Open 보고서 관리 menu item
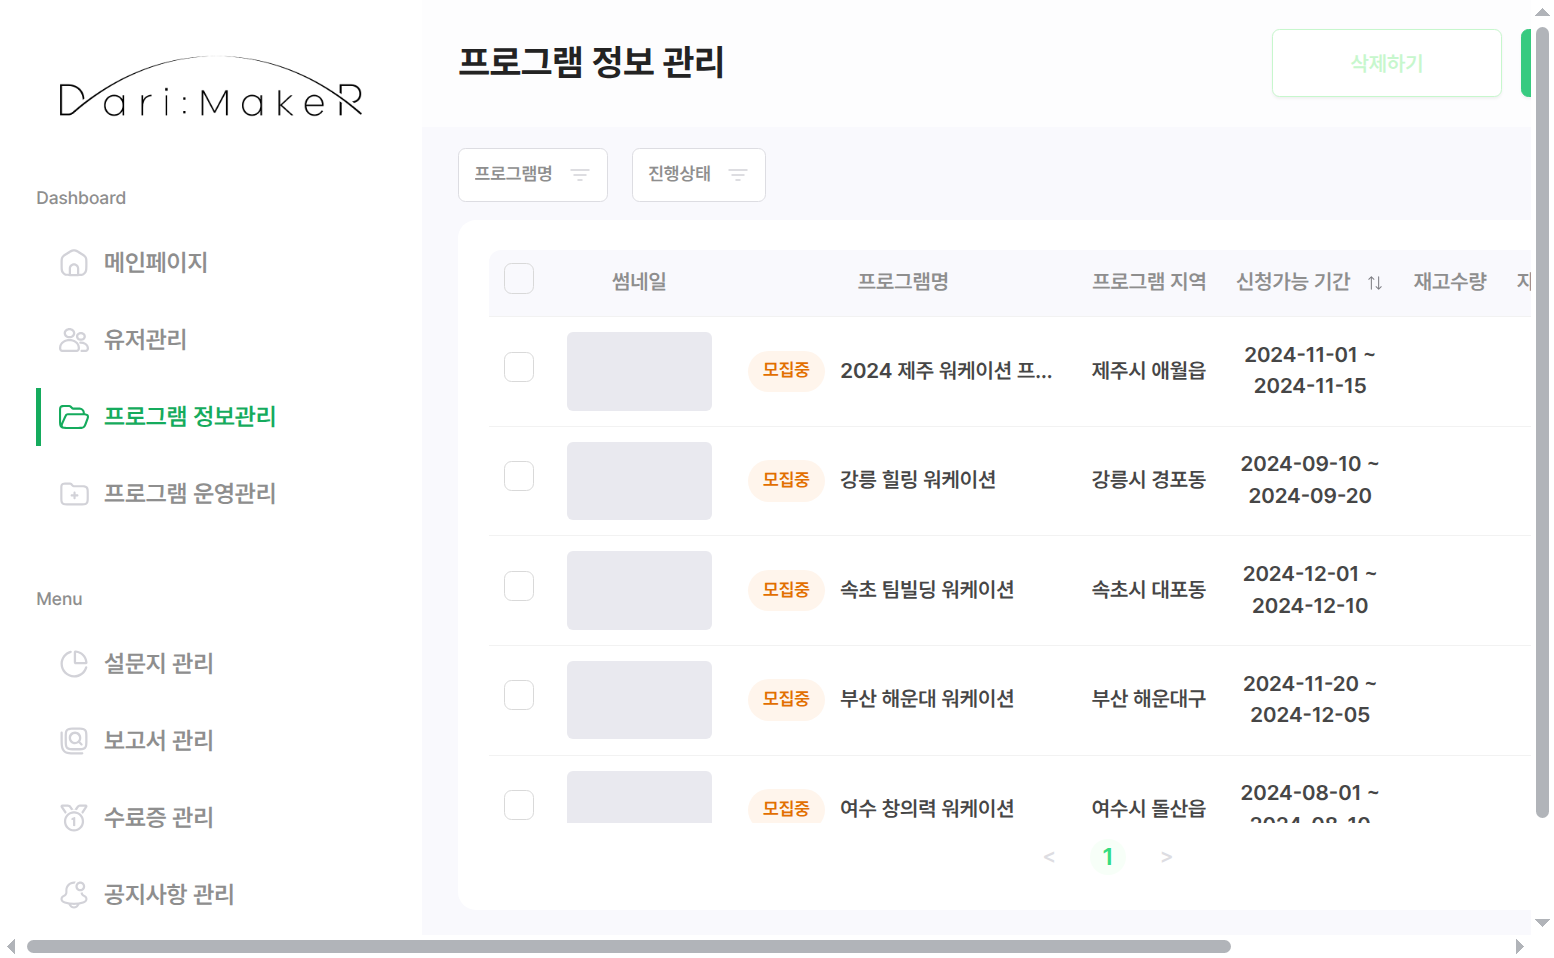Viewport: 1554px width, 958px height. click(159, 741)
